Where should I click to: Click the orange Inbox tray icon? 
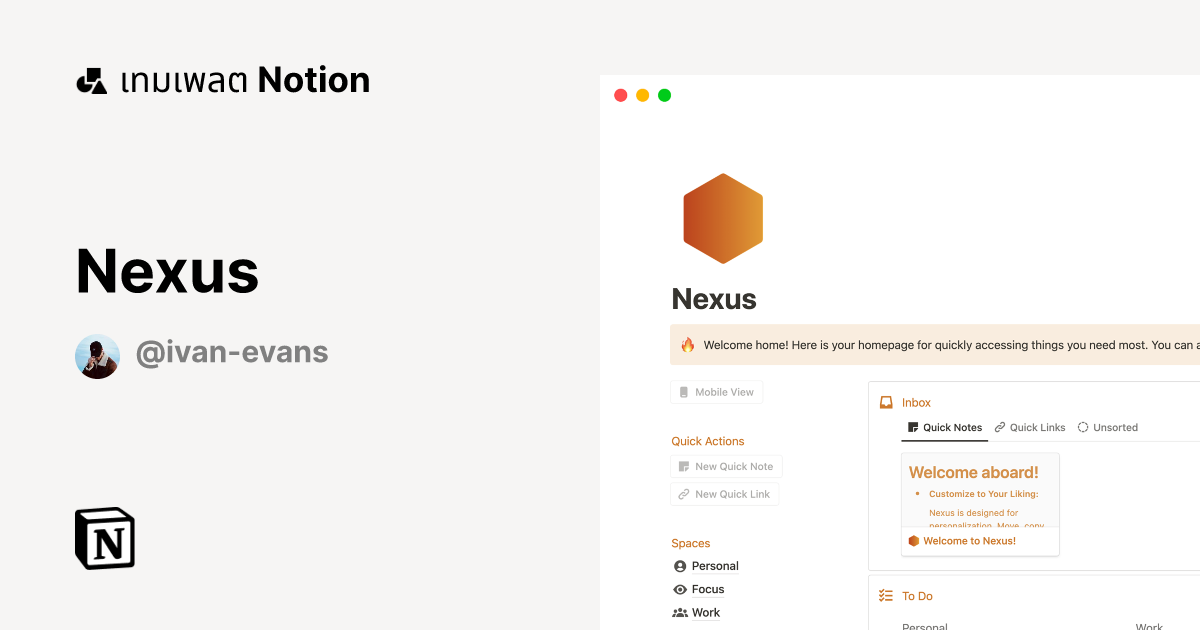point(886,402)
